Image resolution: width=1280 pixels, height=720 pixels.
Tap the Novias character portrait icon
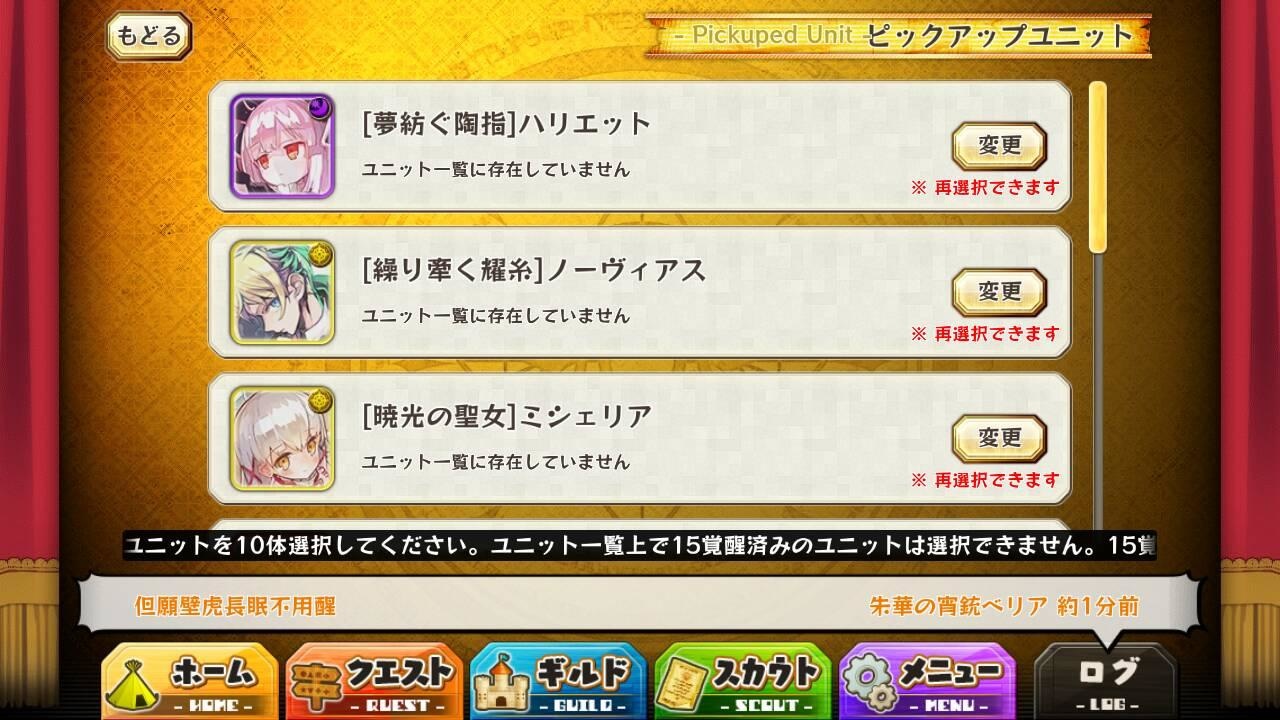point(266,292)
